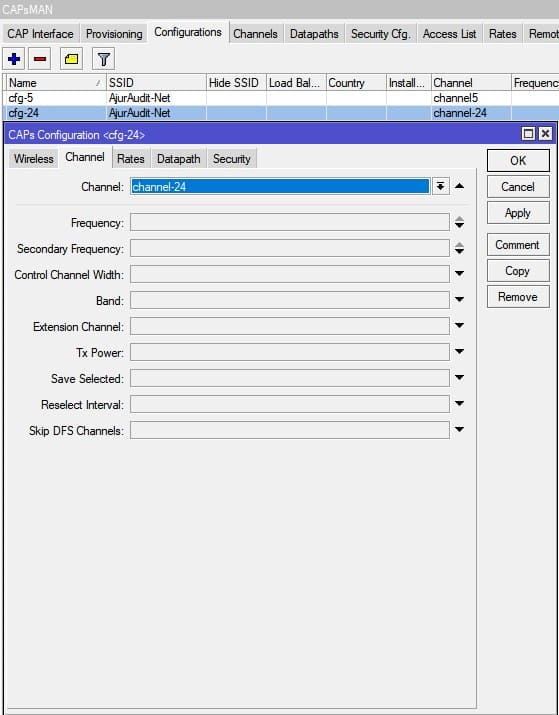
Task: Open Channel field dropdown list button
Action: (440, 186)
